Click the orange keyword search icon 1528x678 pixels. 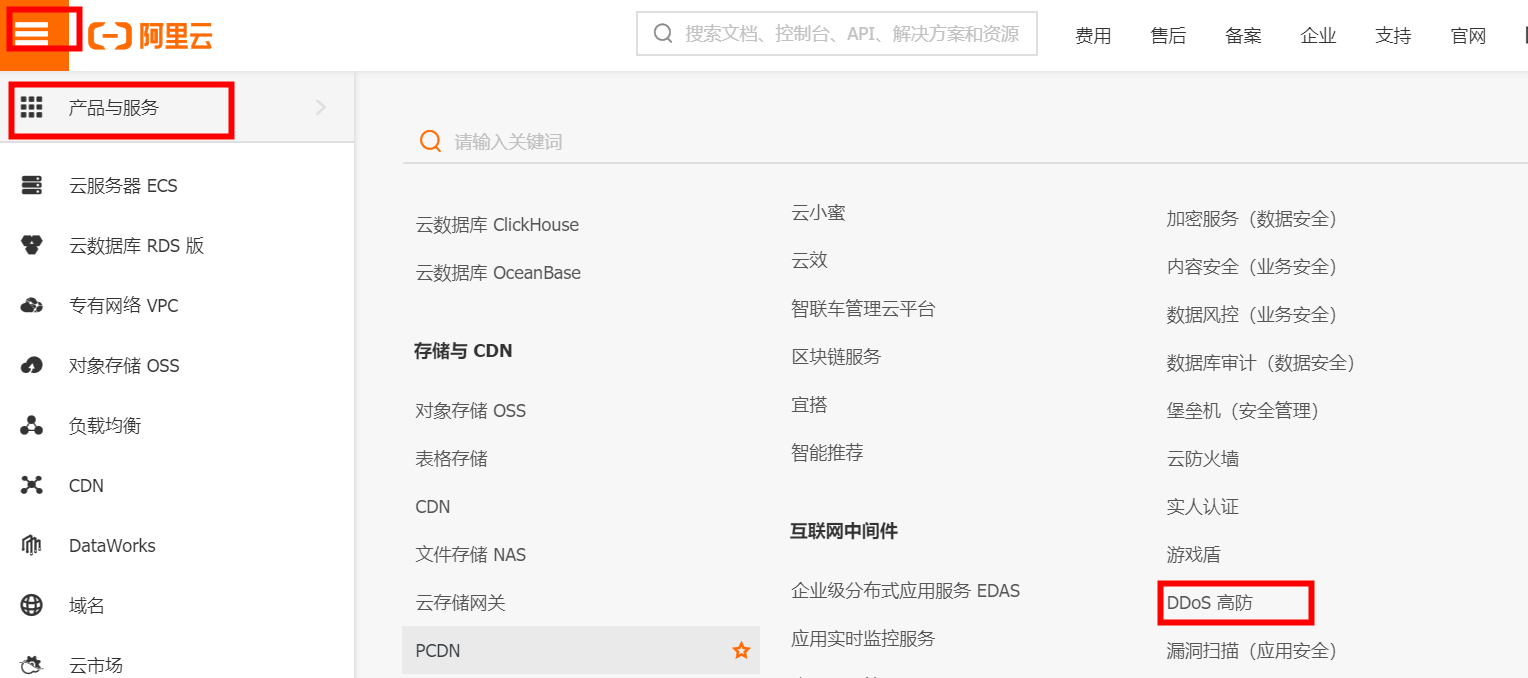pos(431,141)
